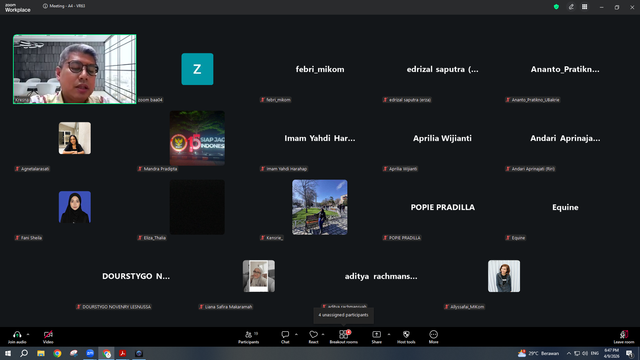Select the POPIE PRADILLA tile
The width and height of the screenshot is (640, 360).
(x=442, y=207)
